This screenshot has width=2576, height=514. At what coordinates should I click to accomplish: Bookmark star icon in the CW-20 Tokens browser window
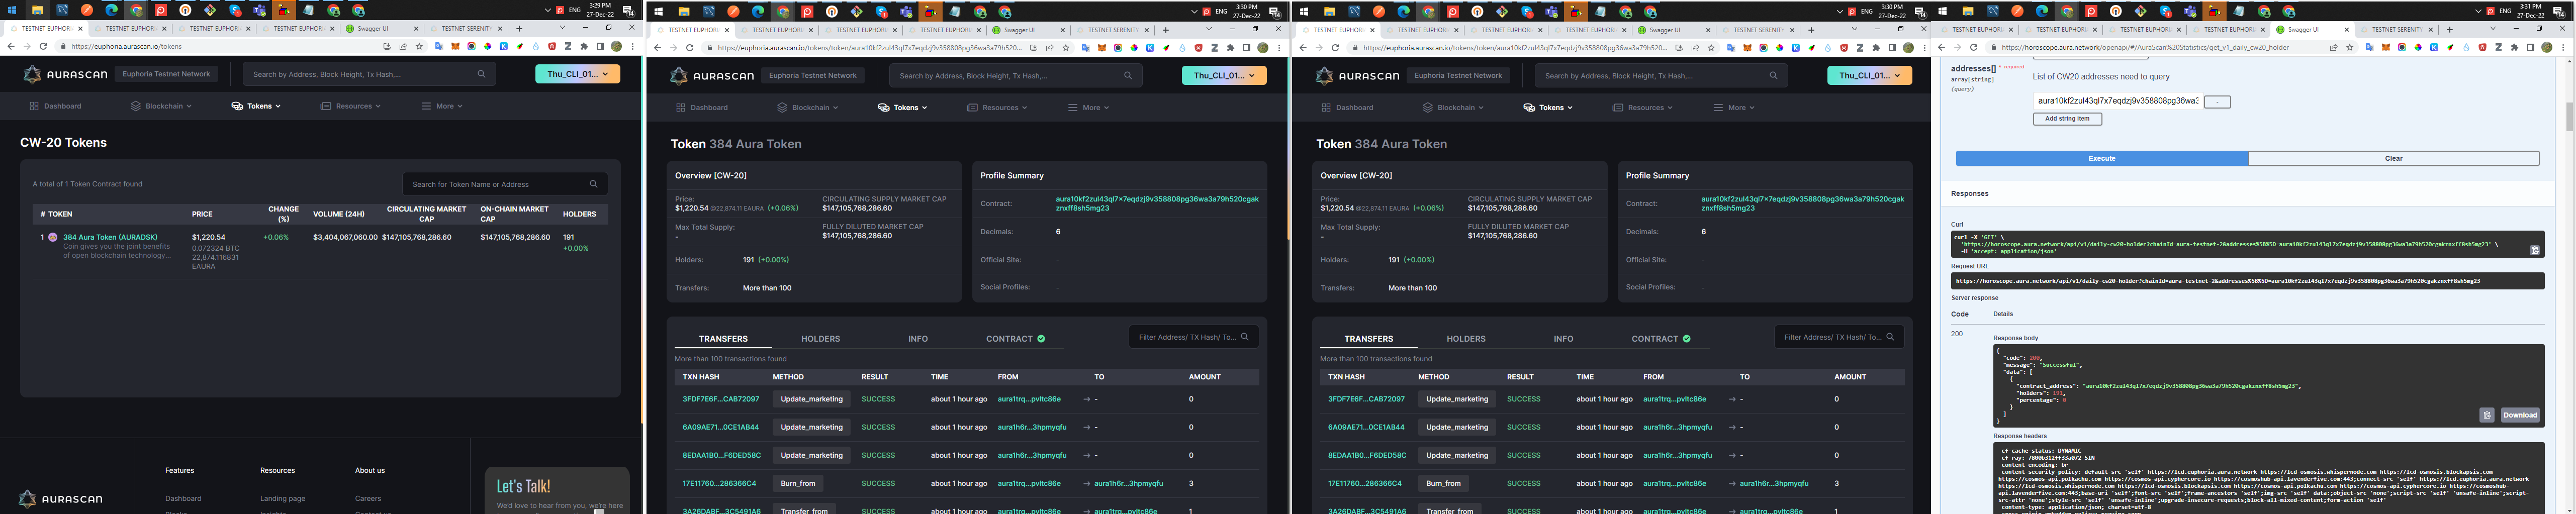419,46
